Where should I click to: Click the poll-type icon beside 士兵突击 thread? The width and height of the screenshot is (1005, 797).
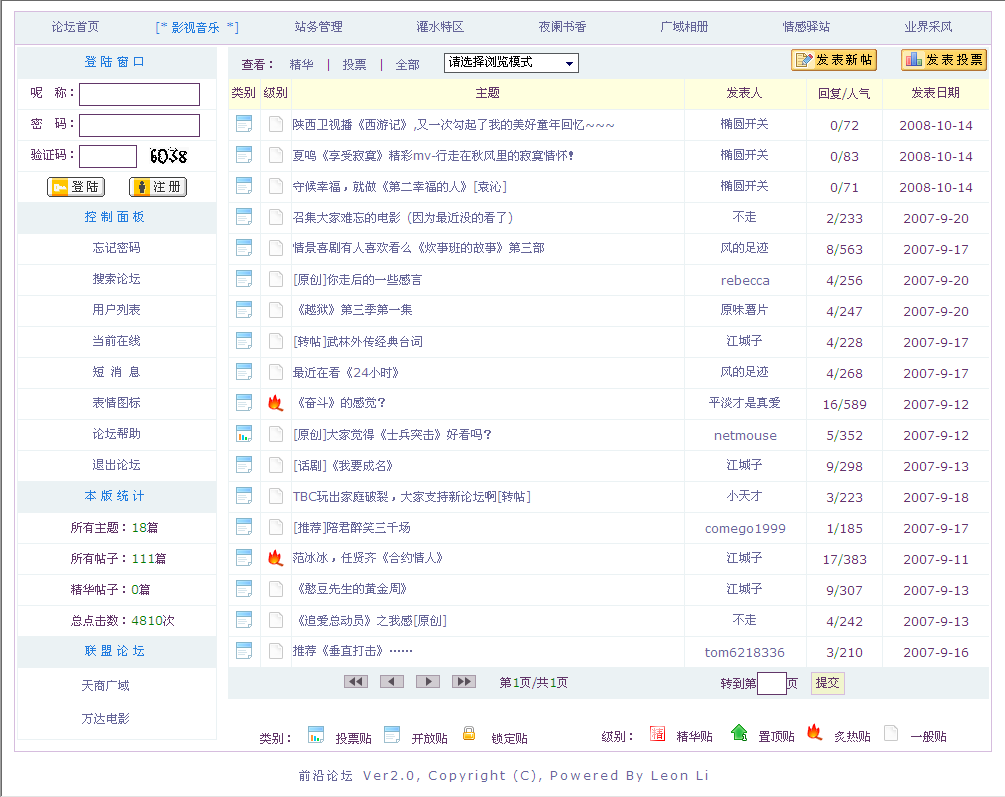(x=244, y=434)
